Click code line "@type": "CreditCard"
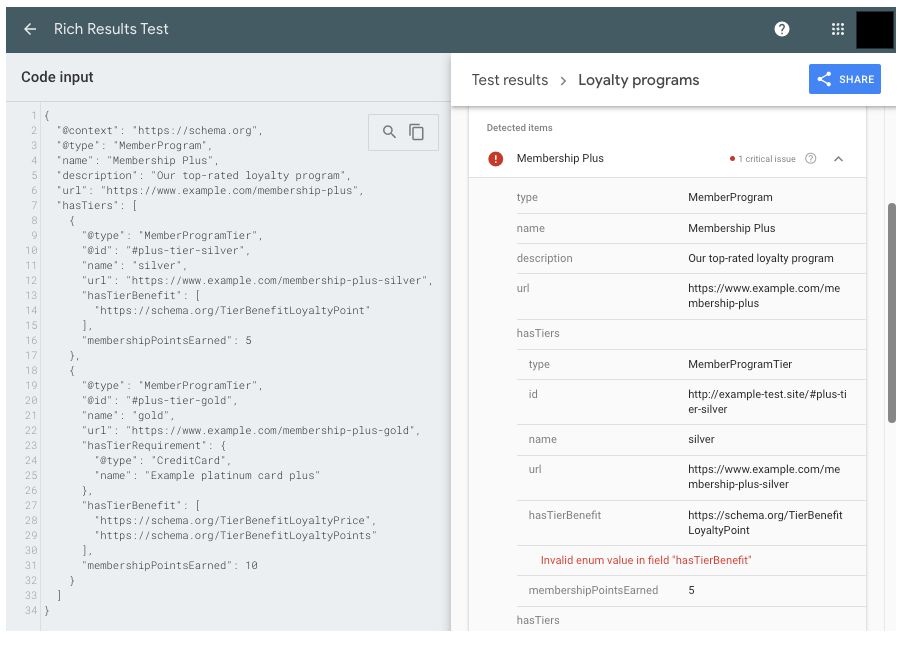Viewport: 903px width, 646px height. 162,461
